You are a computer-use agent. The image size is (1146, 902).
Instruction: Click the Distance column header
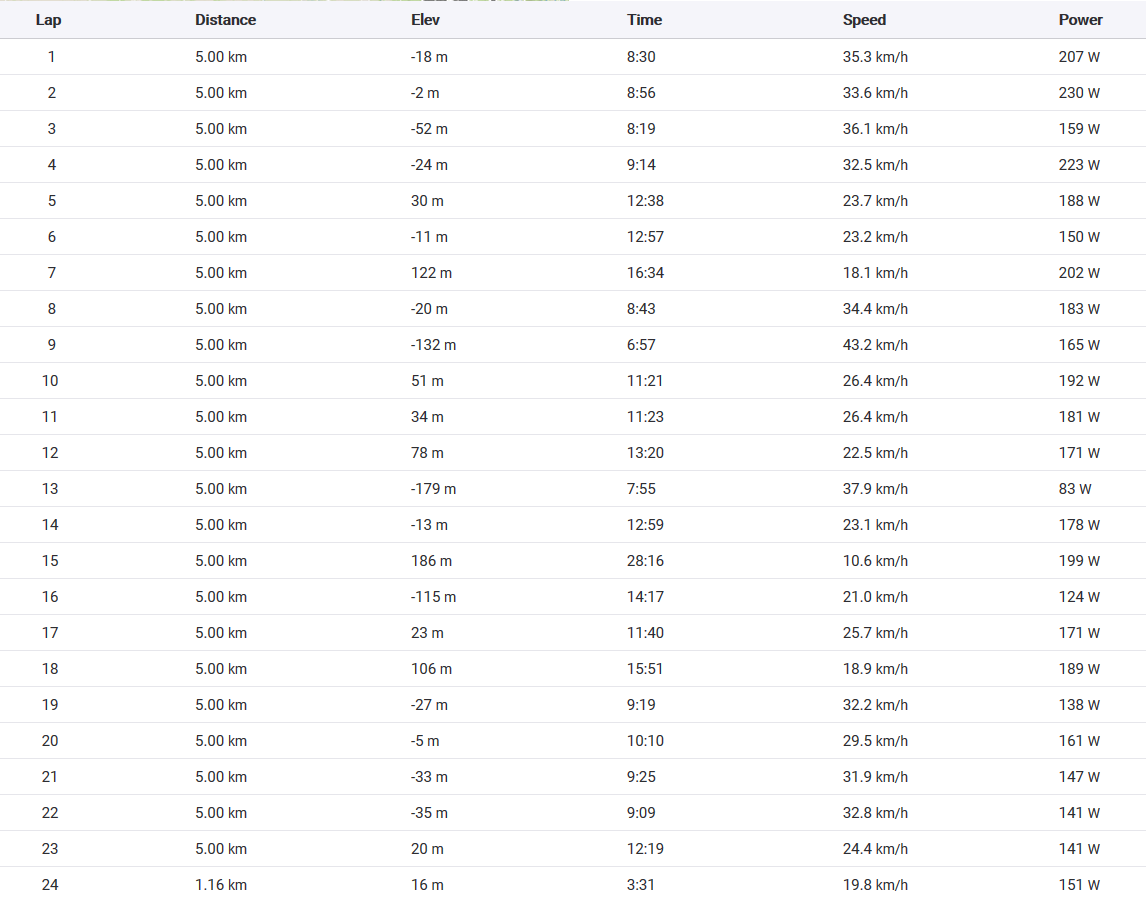click(x=225, y=20)
